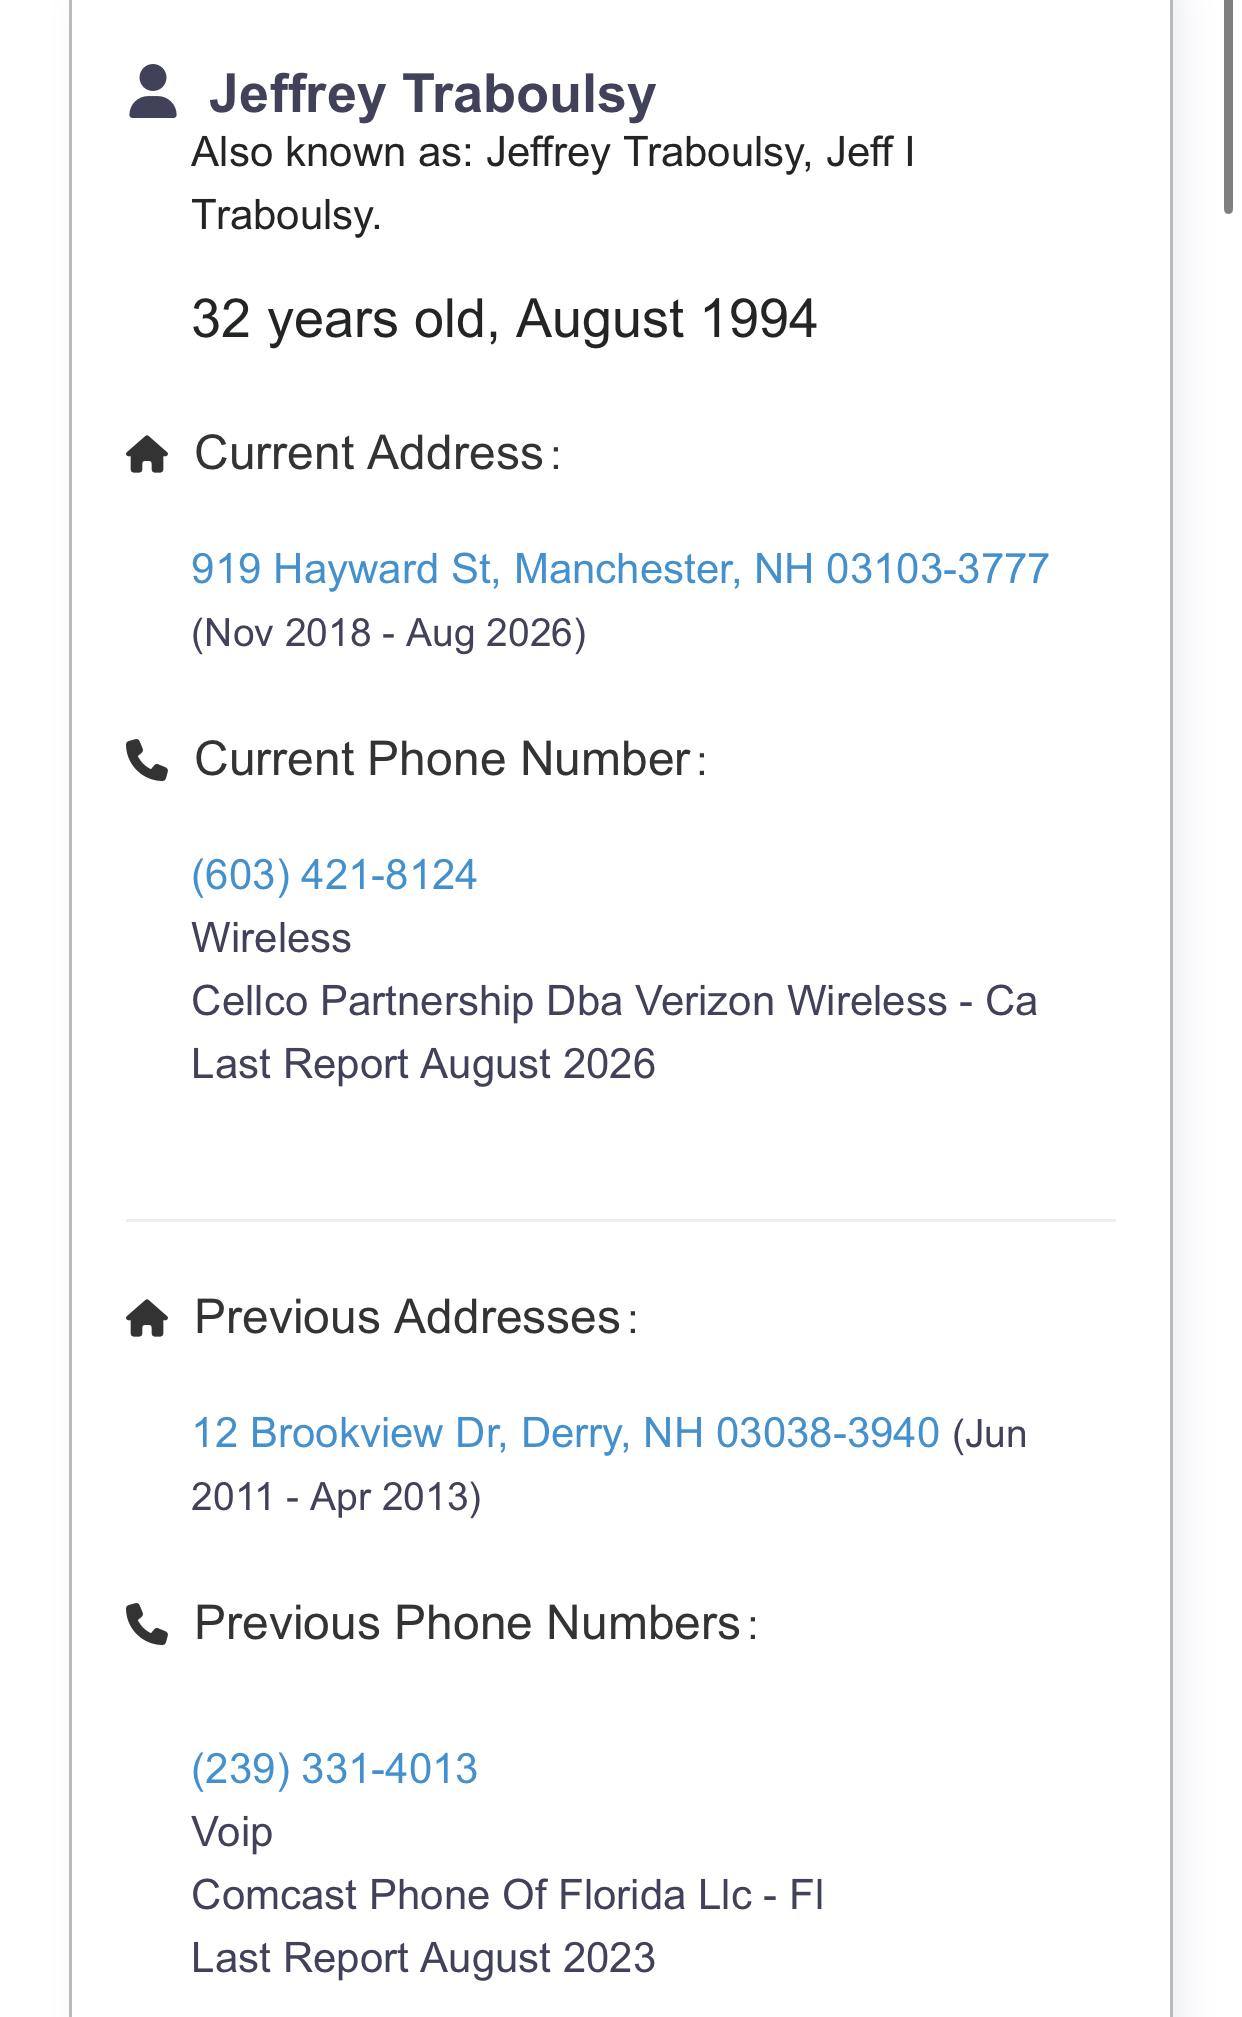Click the person icon beside Jeffrey Traboulsy
The width and height of the screenshot is (1242, 2017).
pos(153,92)
